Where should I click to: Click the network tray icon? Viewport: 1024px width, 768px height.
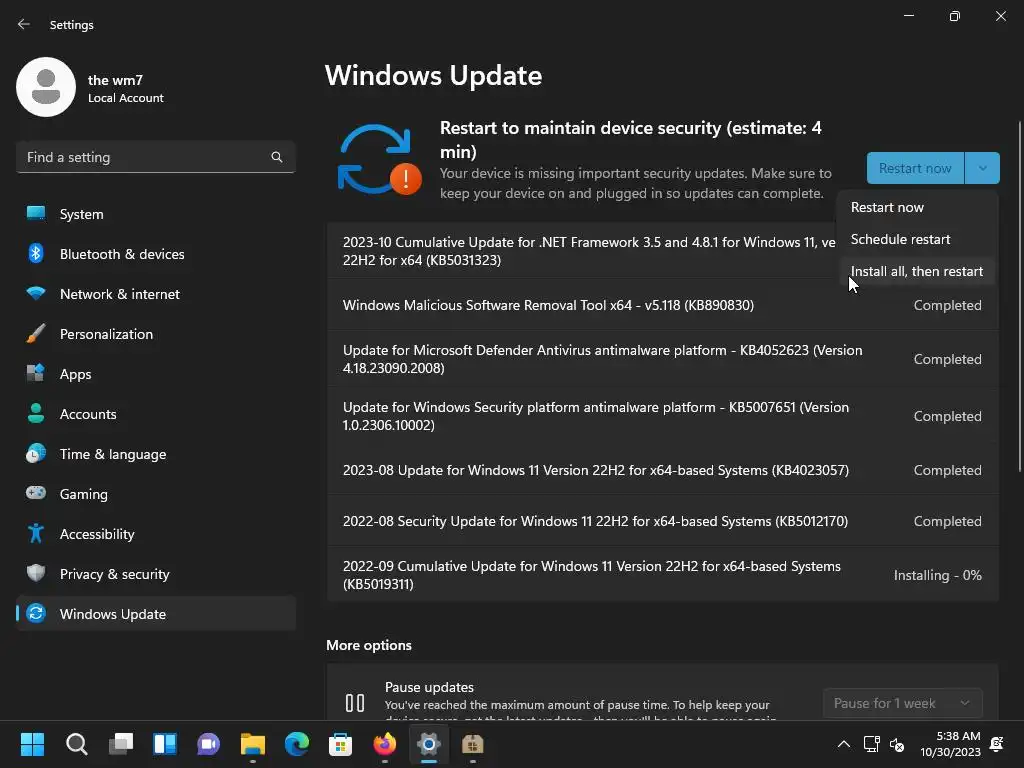click(871, 744)
